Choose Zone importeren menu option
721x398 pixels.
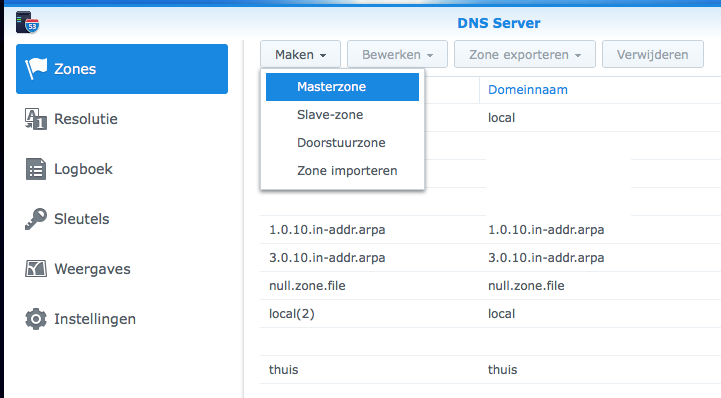pyautogui.click(x=342, y=171)
